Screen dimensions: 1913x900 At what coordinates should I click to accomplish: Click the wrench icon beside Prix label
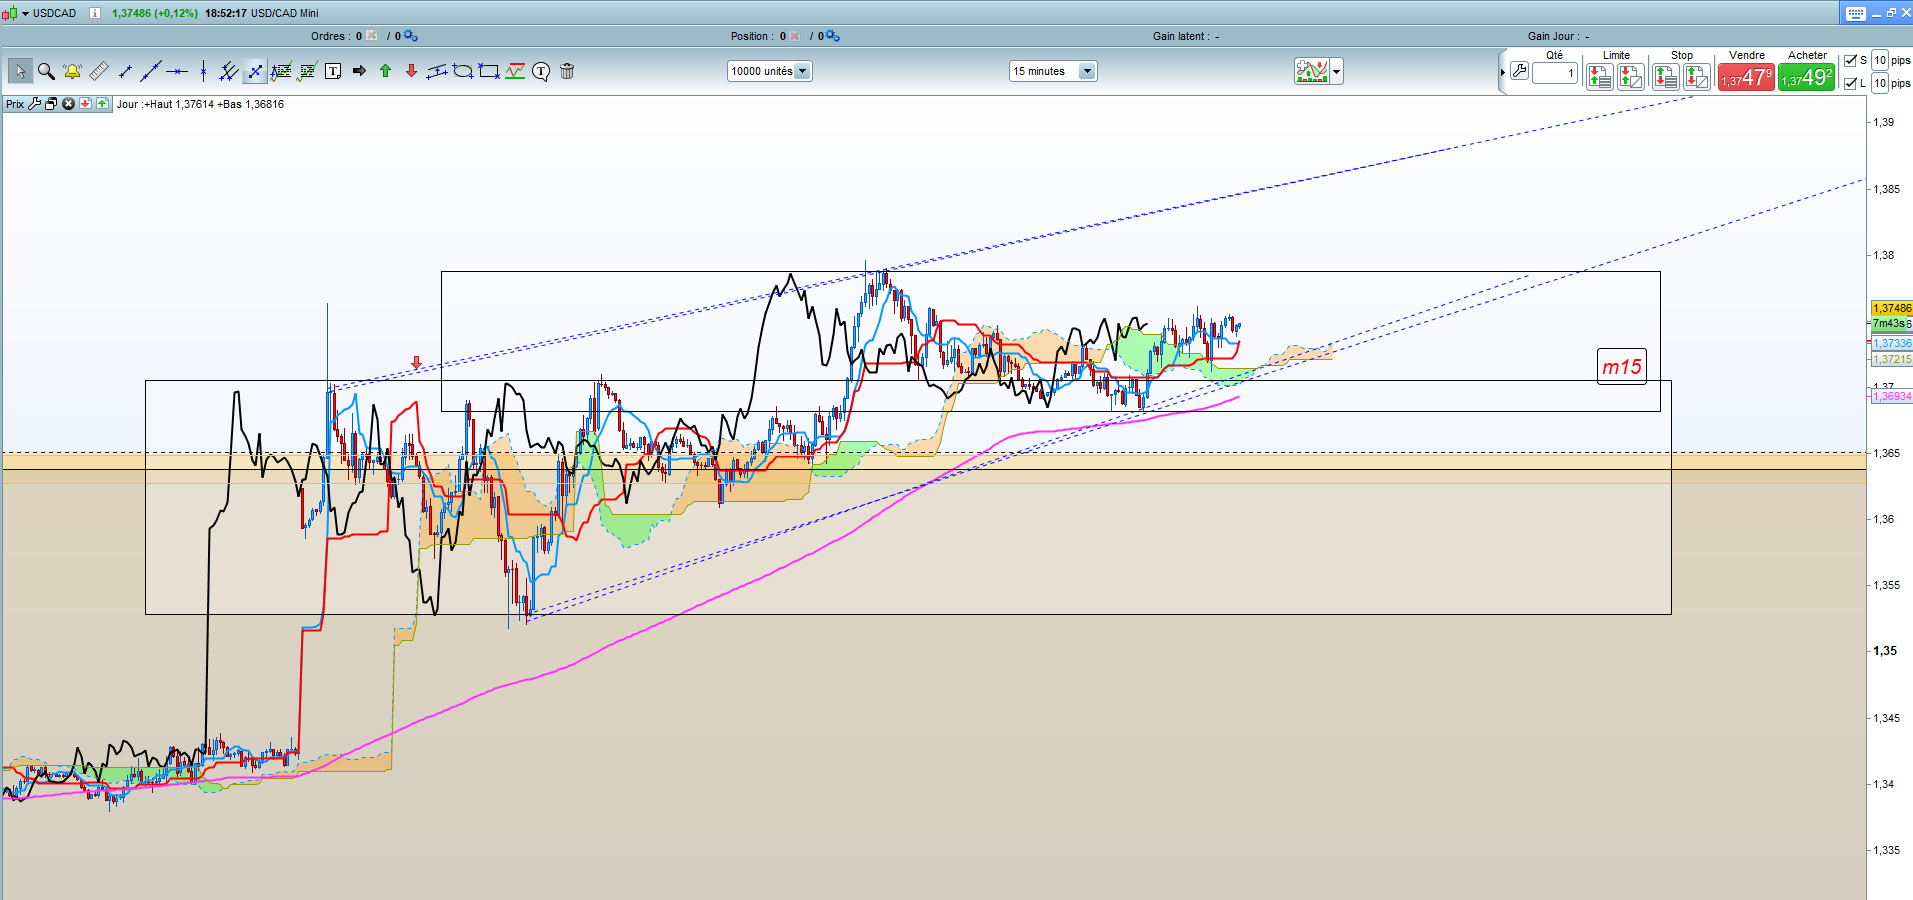click(x=35, y=104)
